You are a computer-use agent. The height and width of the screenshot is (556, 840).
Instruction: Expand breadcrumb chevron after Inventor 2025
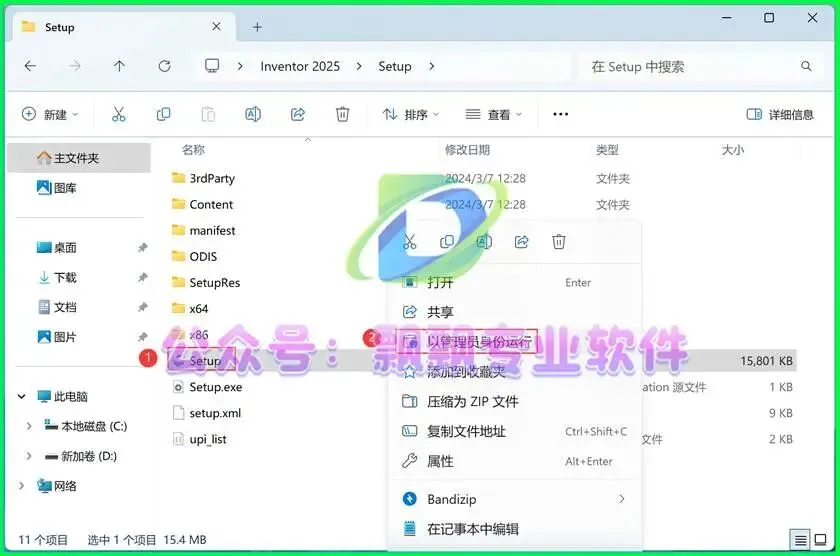click(359, 66)
